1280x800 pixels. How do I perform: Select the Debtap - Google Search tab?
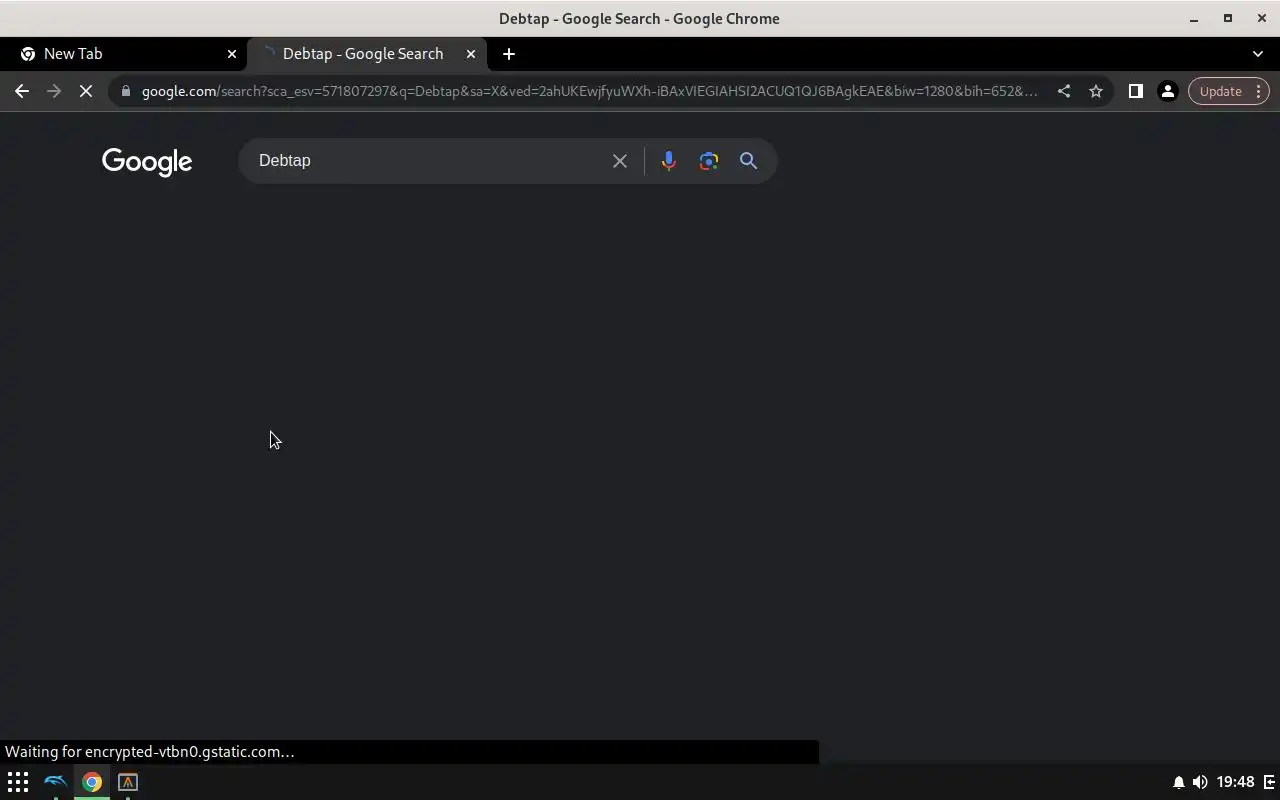(367, 54)
